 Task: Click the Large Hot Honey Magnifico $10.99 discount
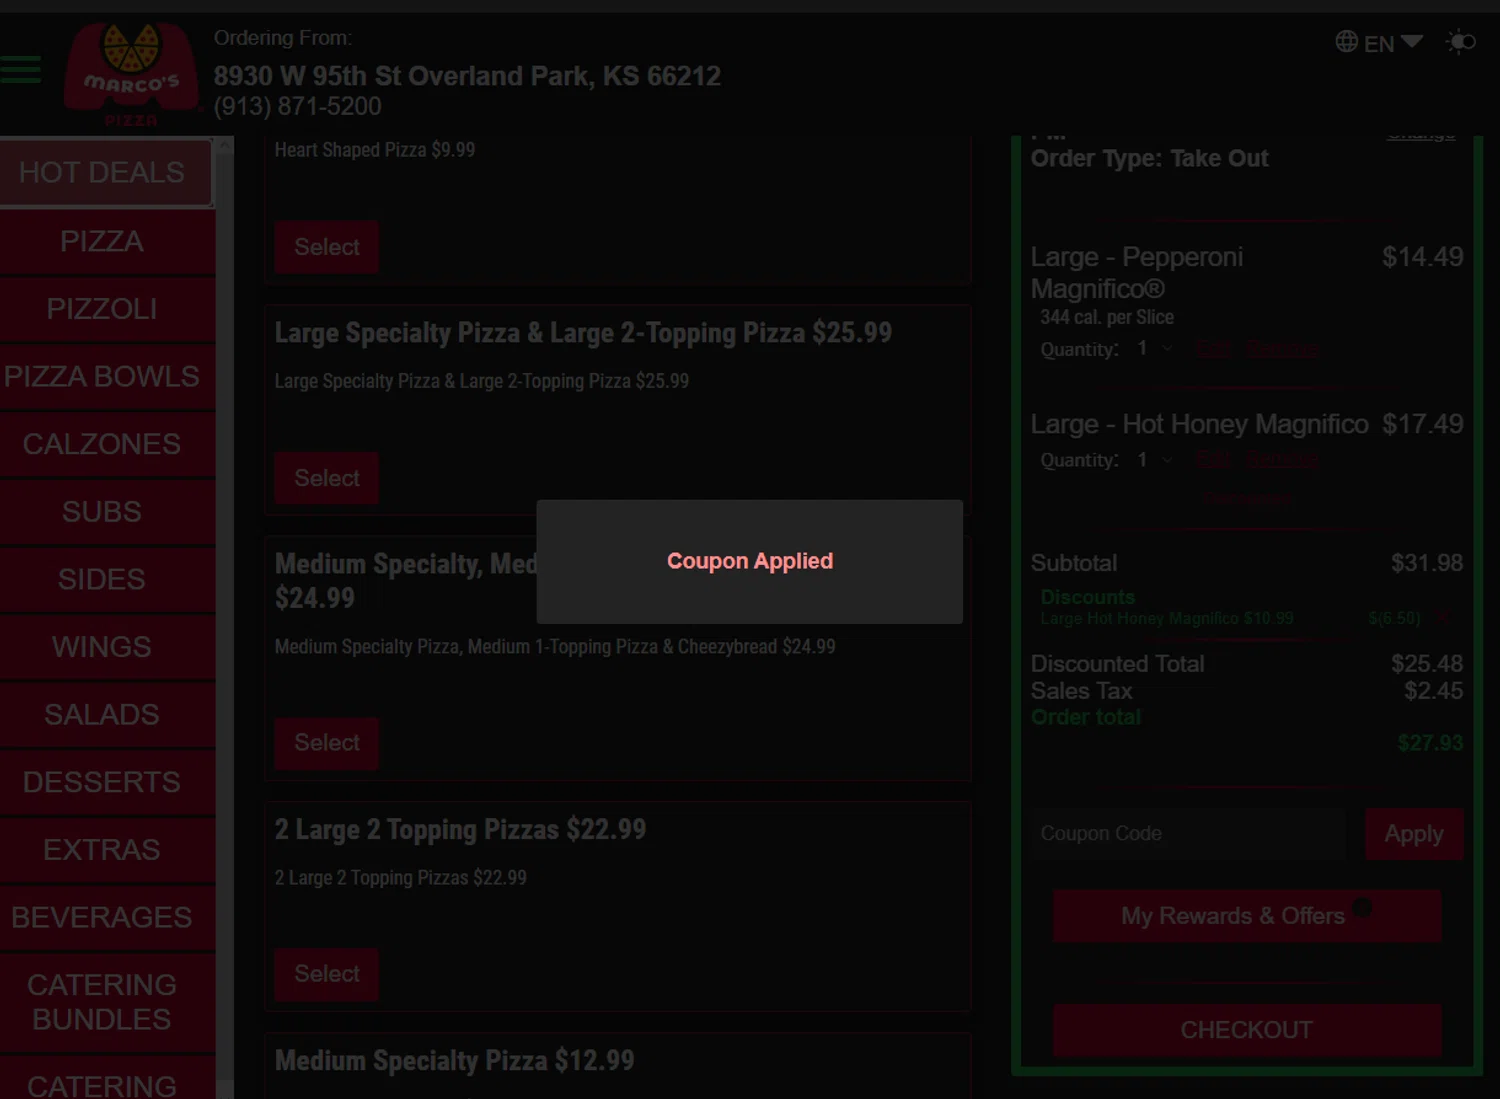pyautogui.click(x=1167, y=619)
